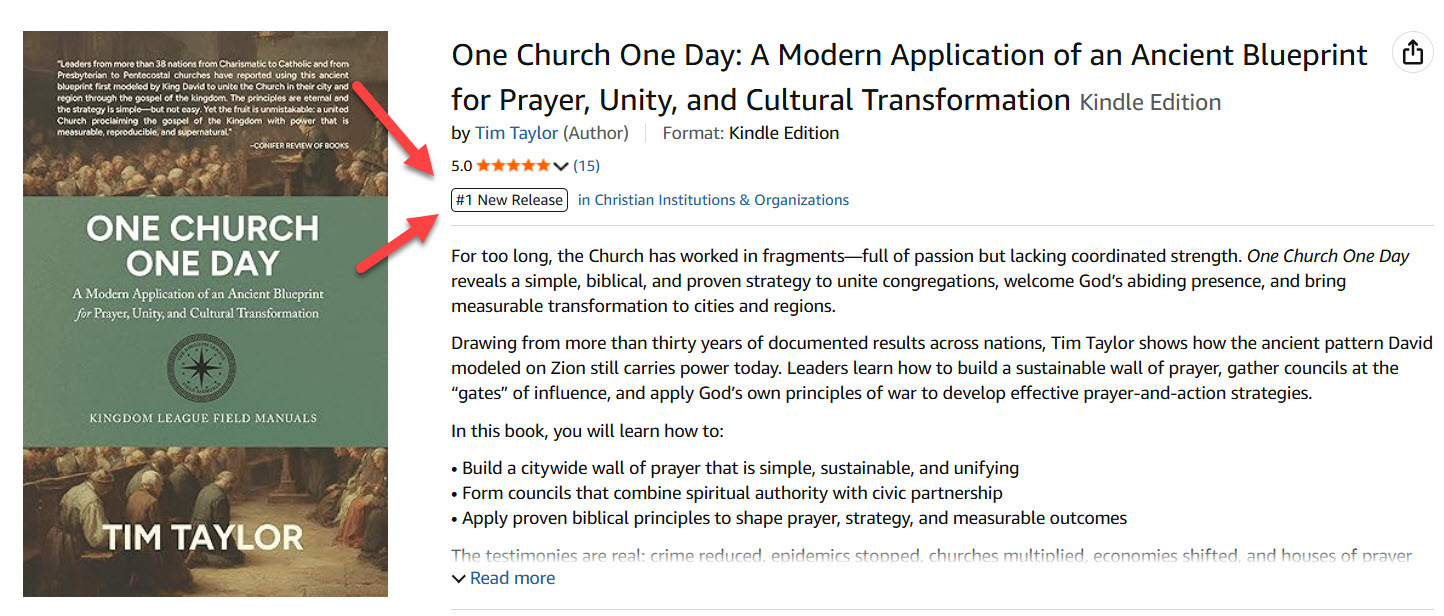Viewport: 1444px width, 616px height.
Task: Click the TIM TAYLOR name on the cover
Action: tap(204, 537)
